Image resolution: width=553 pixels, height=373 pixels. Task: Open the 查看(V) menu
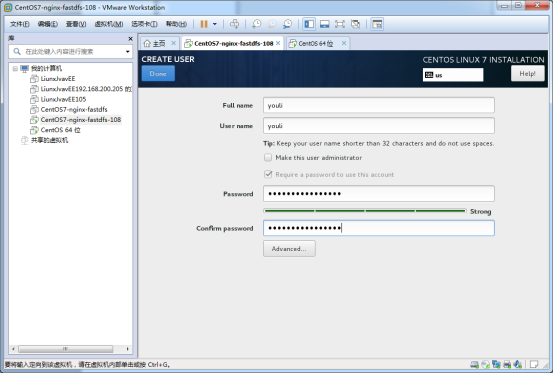coord(76,24)
